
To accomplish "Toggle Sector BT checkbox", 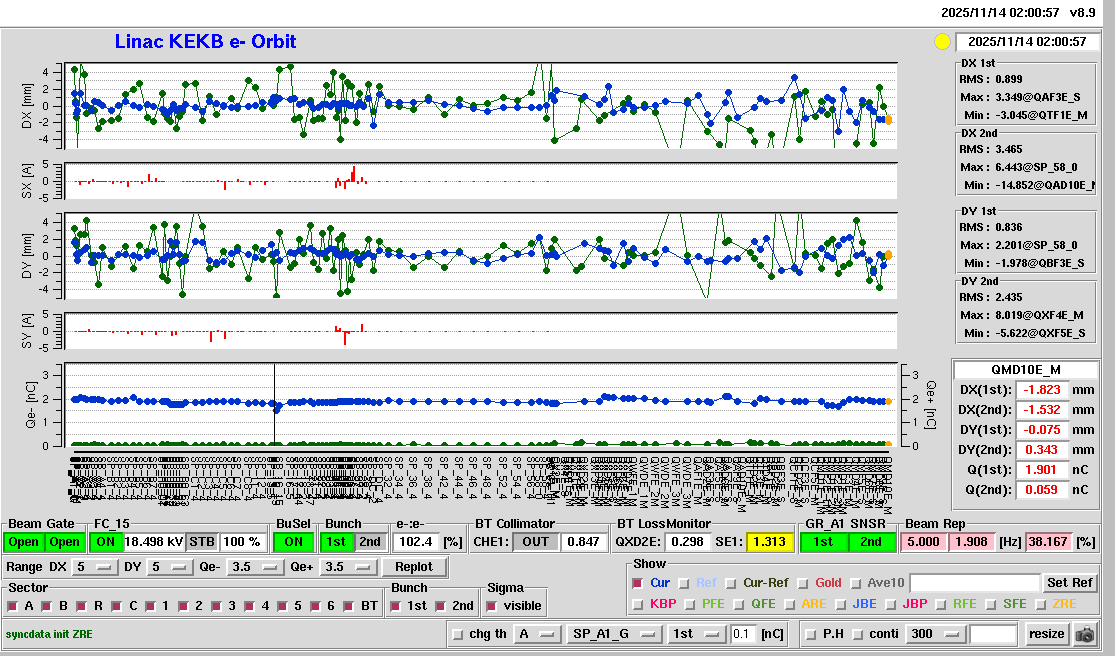I will click(350, 606).
